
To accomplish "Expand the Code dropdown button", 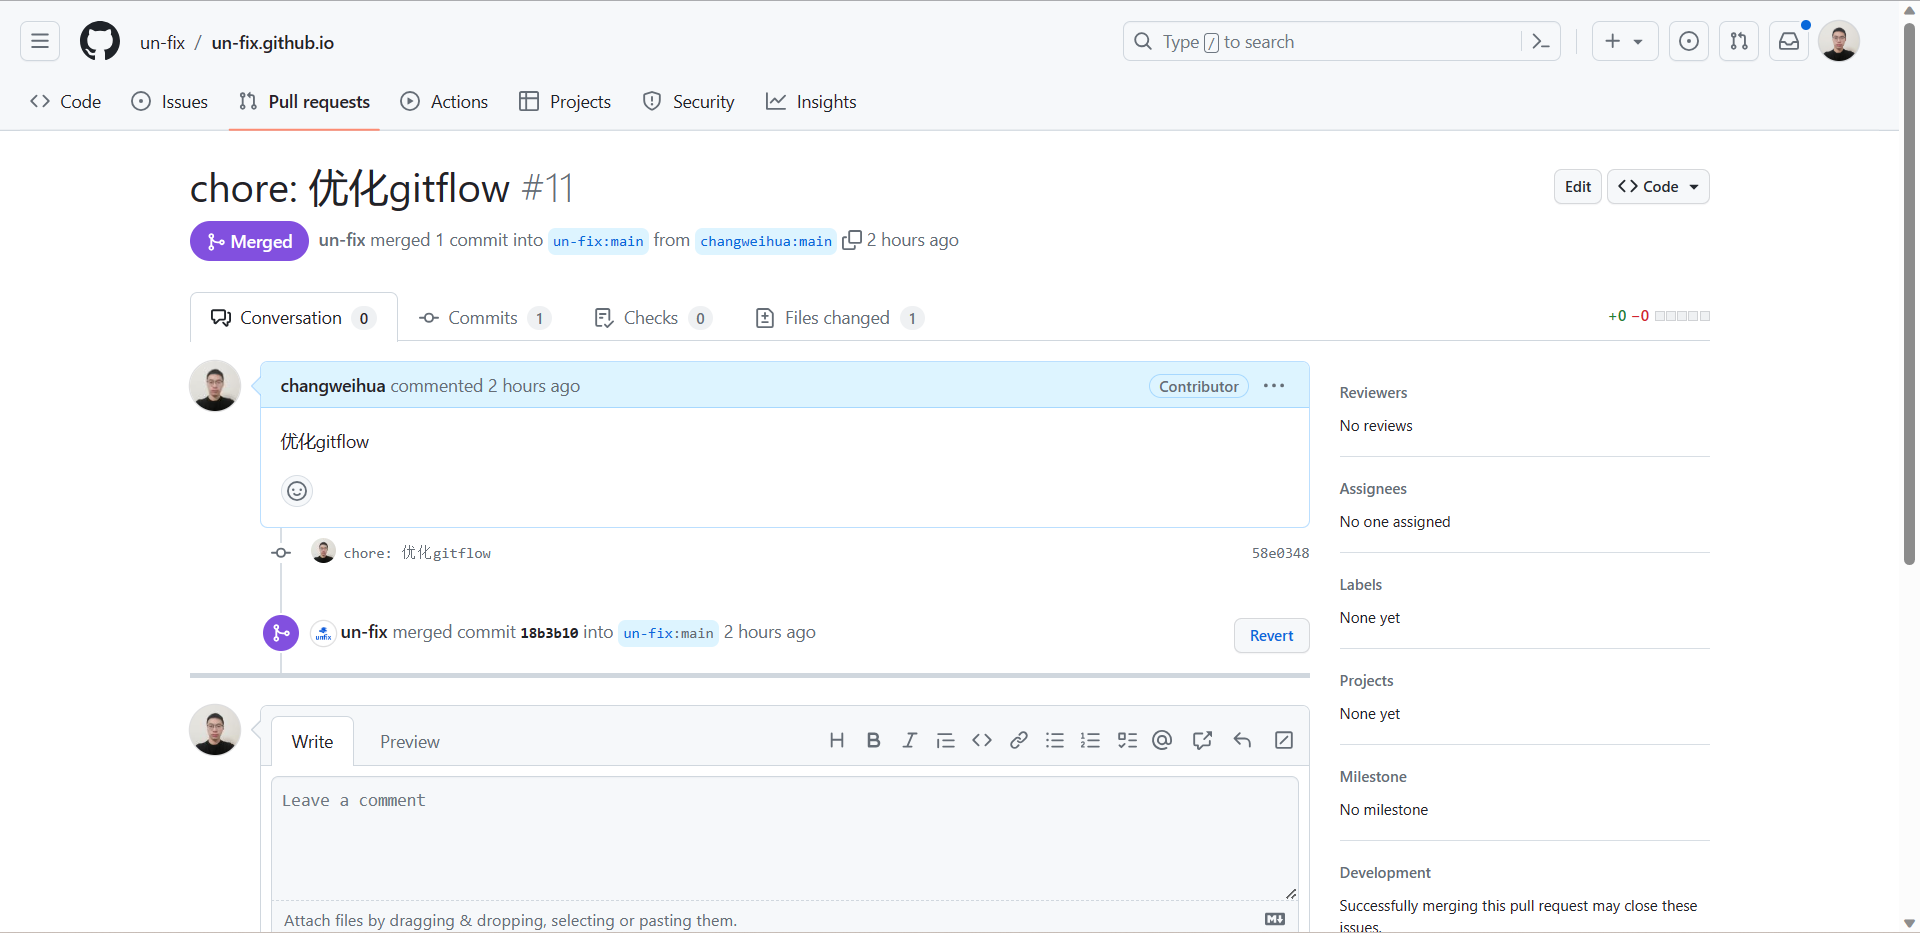I will pyautogui.click(x=1658, y=187).
